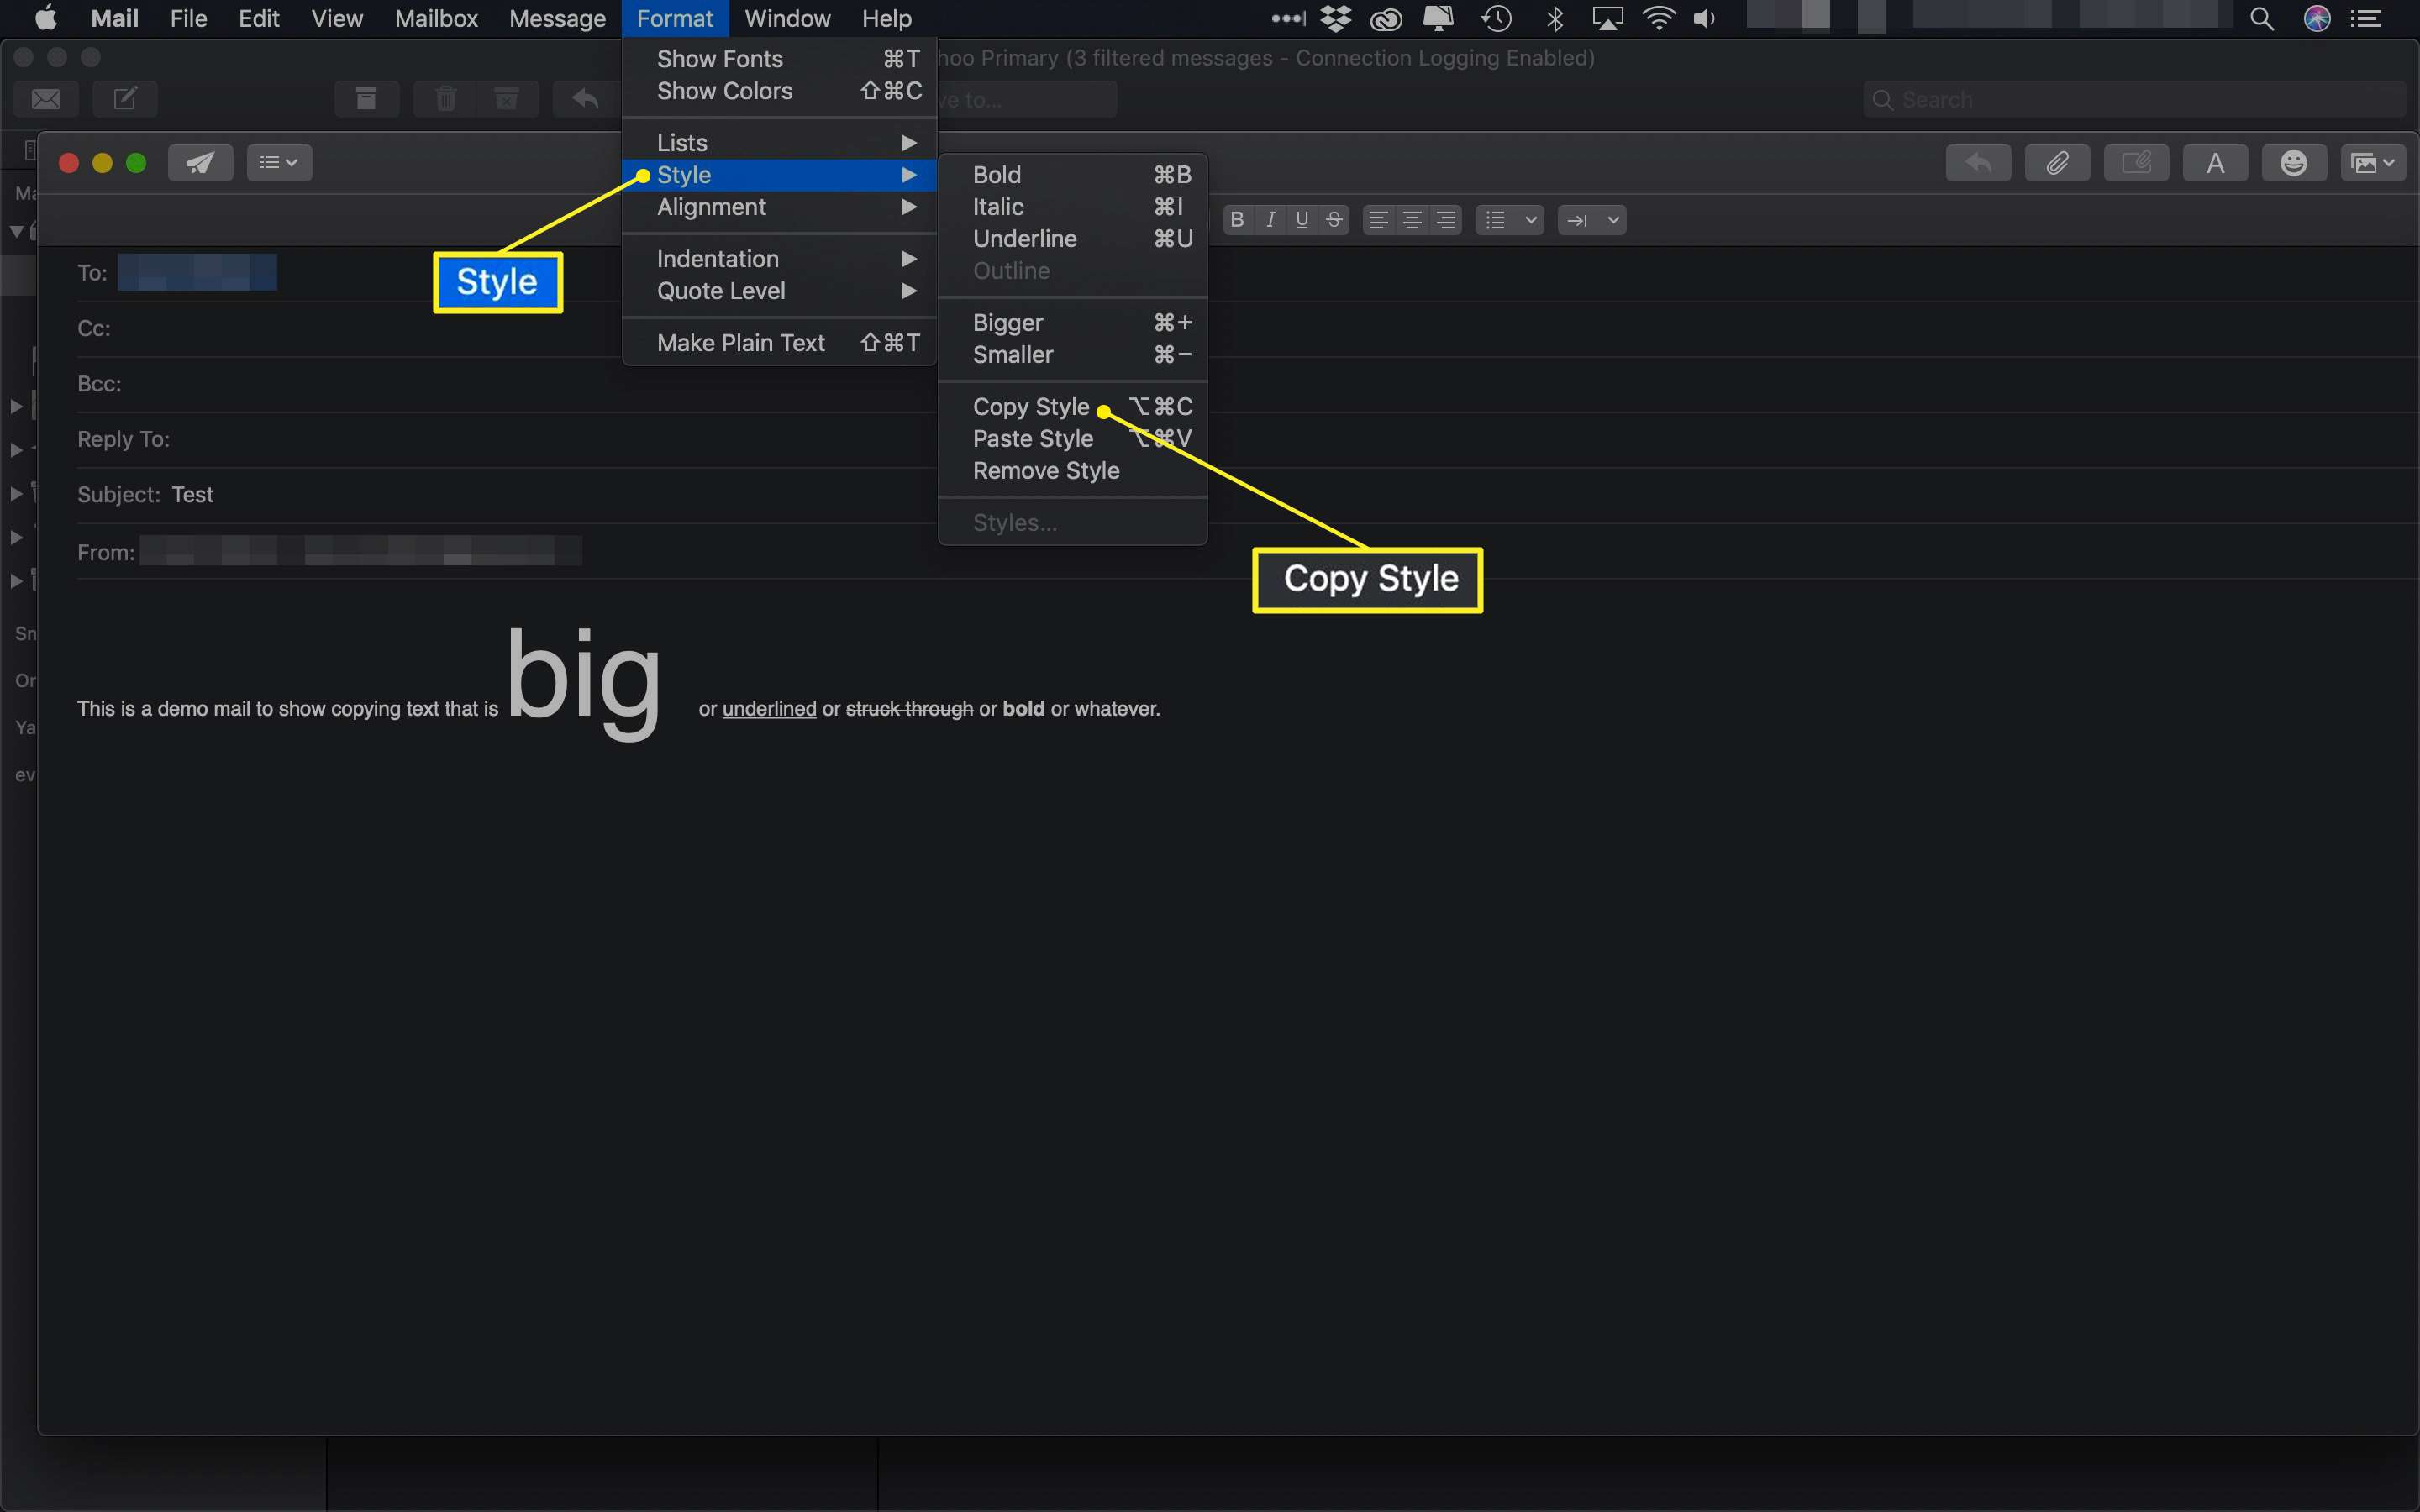This screenshot has width=2420, height=1512.
Task: Open the emoji picker smiley icon
Action: (x=2293, y=163)
